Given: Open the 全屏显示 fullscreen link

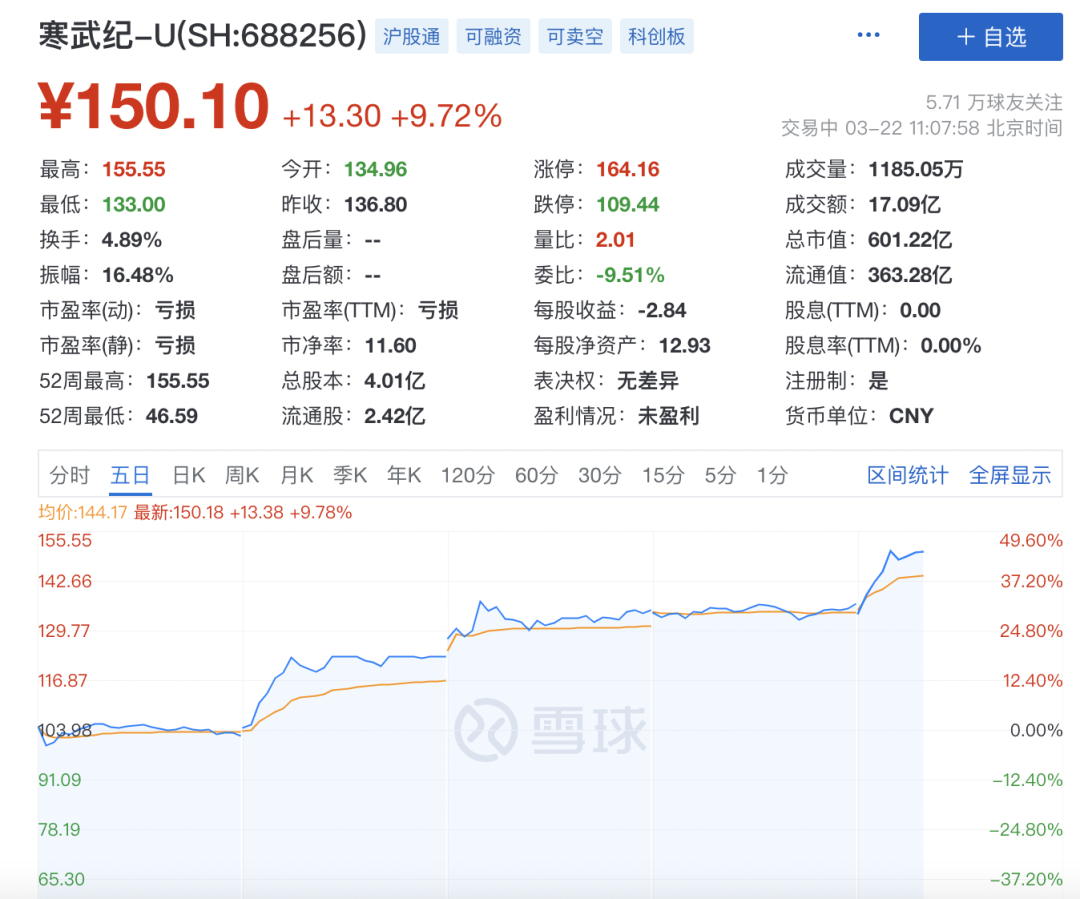Looking at the screenshot, I should [1010, 475].
